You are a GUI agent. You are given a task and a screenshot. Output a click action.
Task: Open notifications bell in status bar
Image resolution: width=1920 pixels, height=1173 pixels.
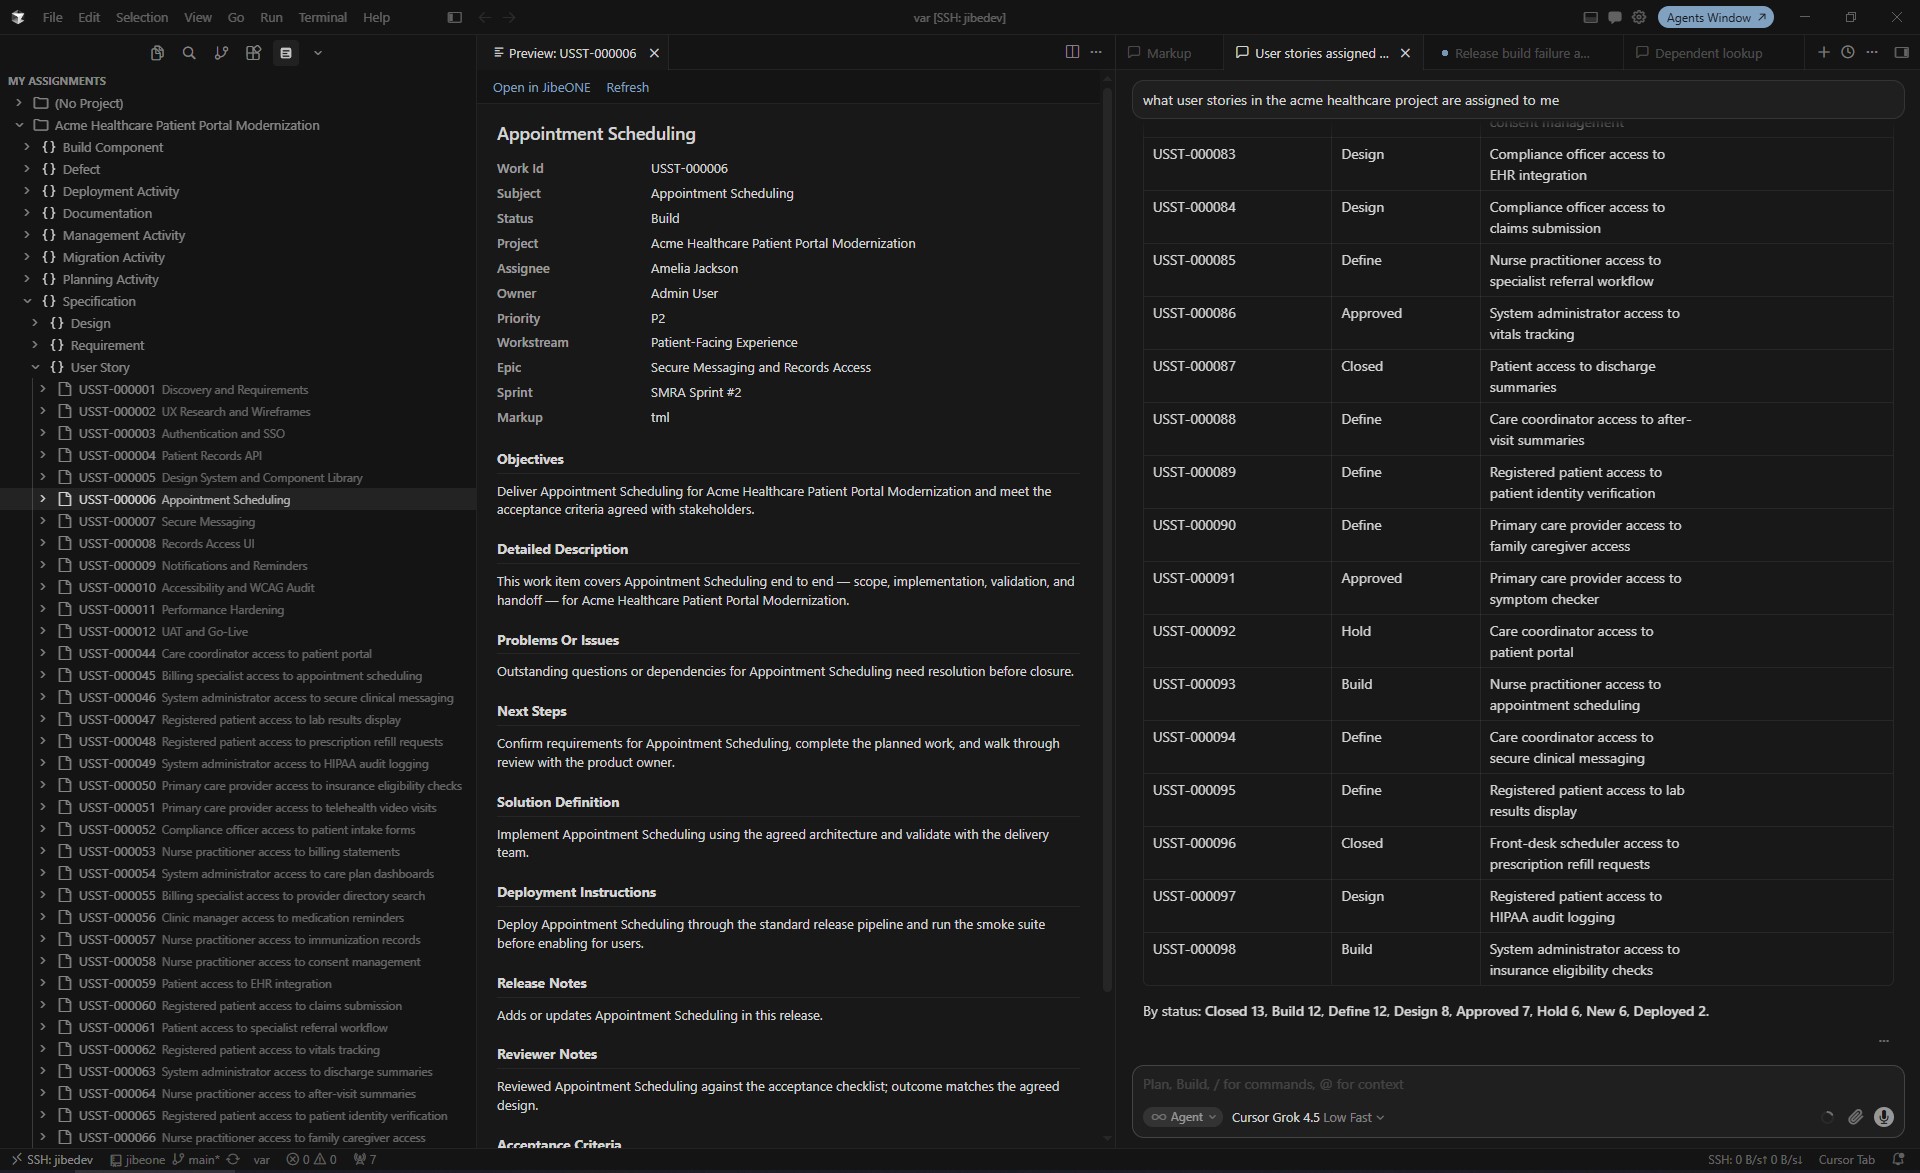click(1898, 1160)
